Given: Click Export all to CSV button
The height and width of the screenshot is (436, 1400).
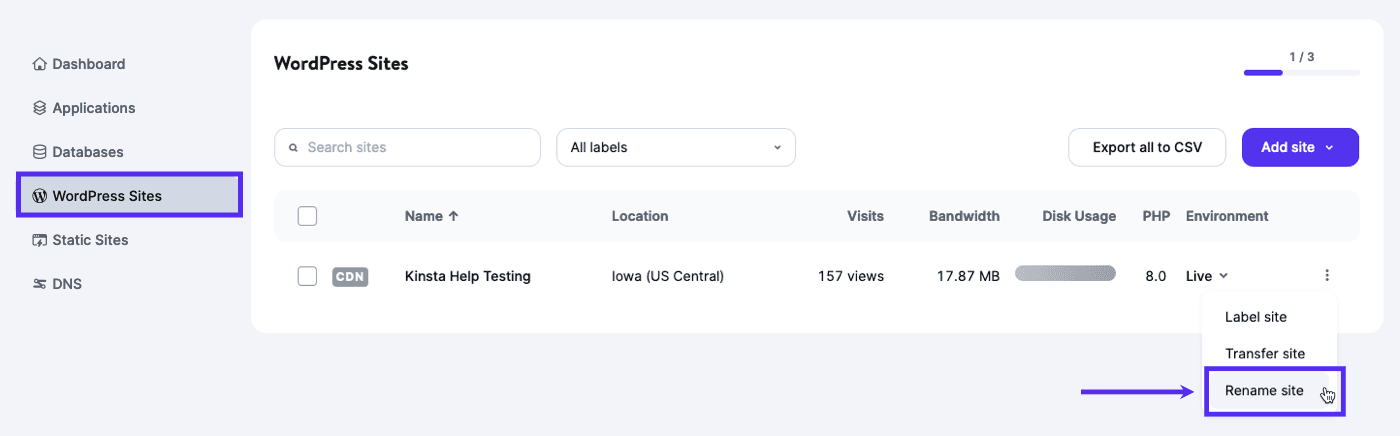Looking at the screenshot, I should 1147,147.
